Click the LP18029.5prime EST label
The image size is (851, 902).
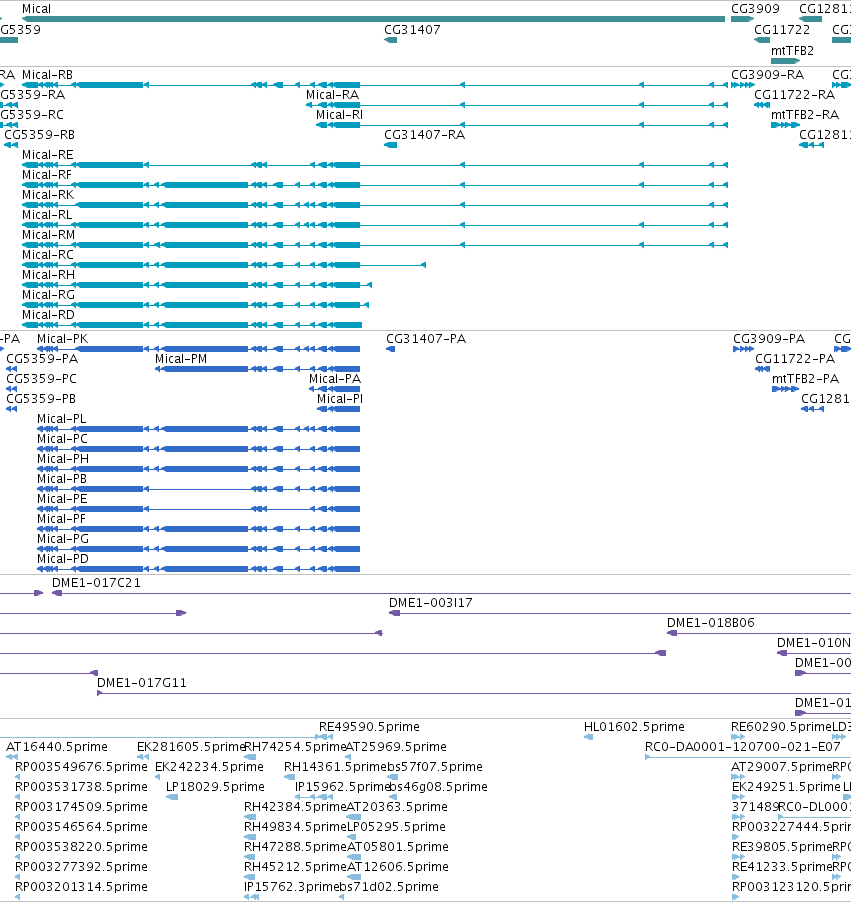[215, 786]
